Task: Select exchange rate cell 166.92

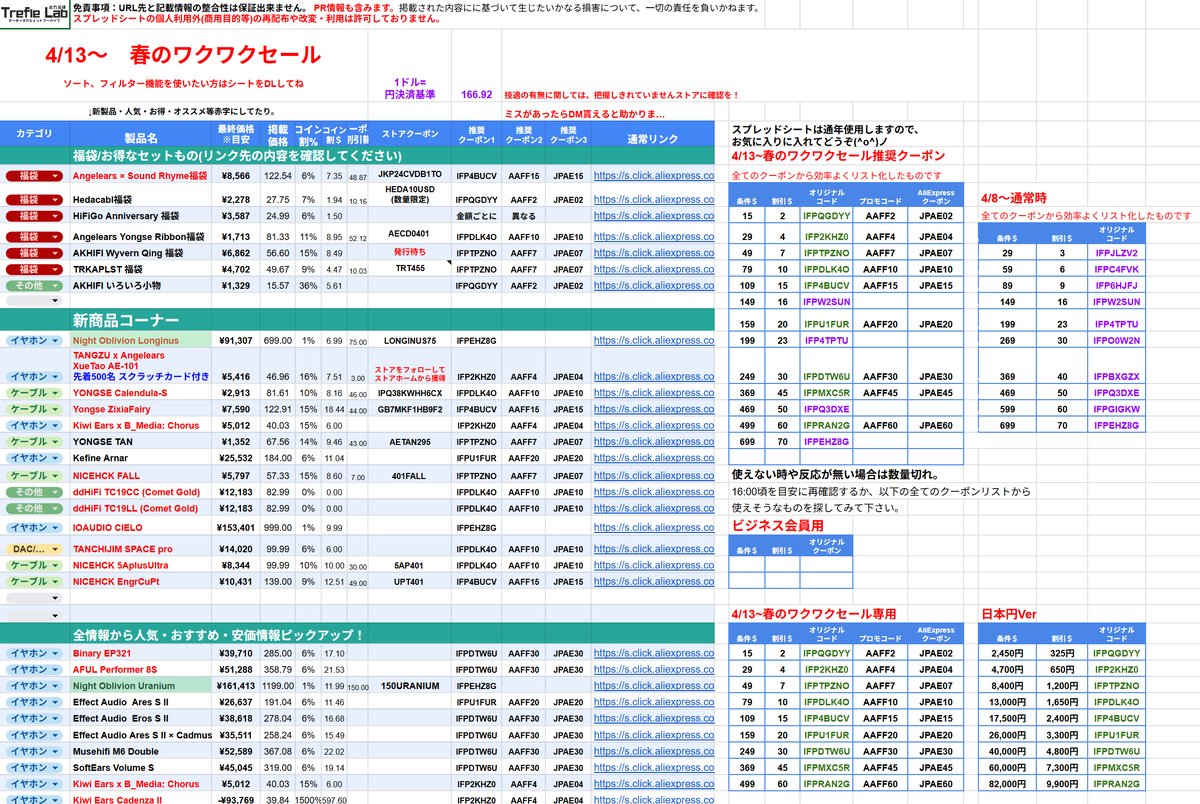Action: tap(476, 94)
